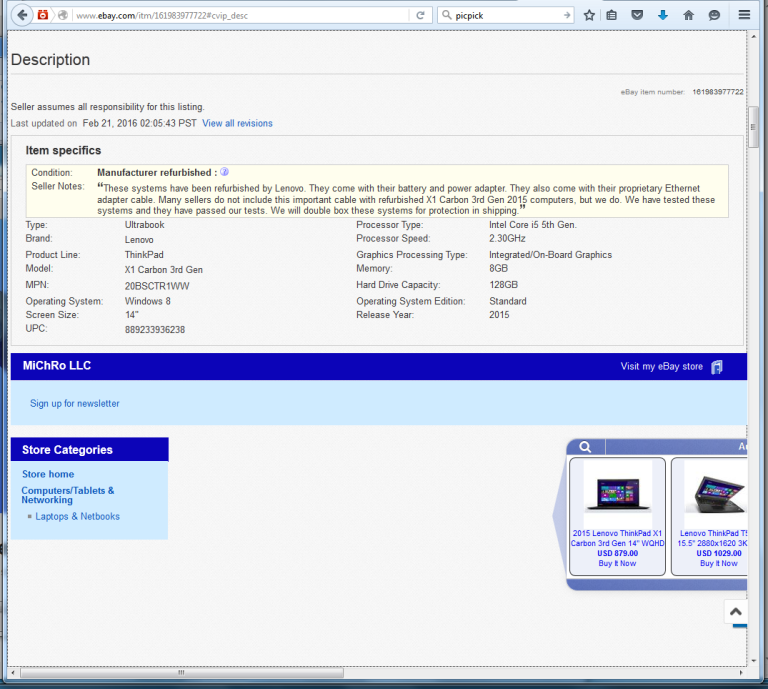
Task: Show bookmarks list icon
Action: click(611, 15)
